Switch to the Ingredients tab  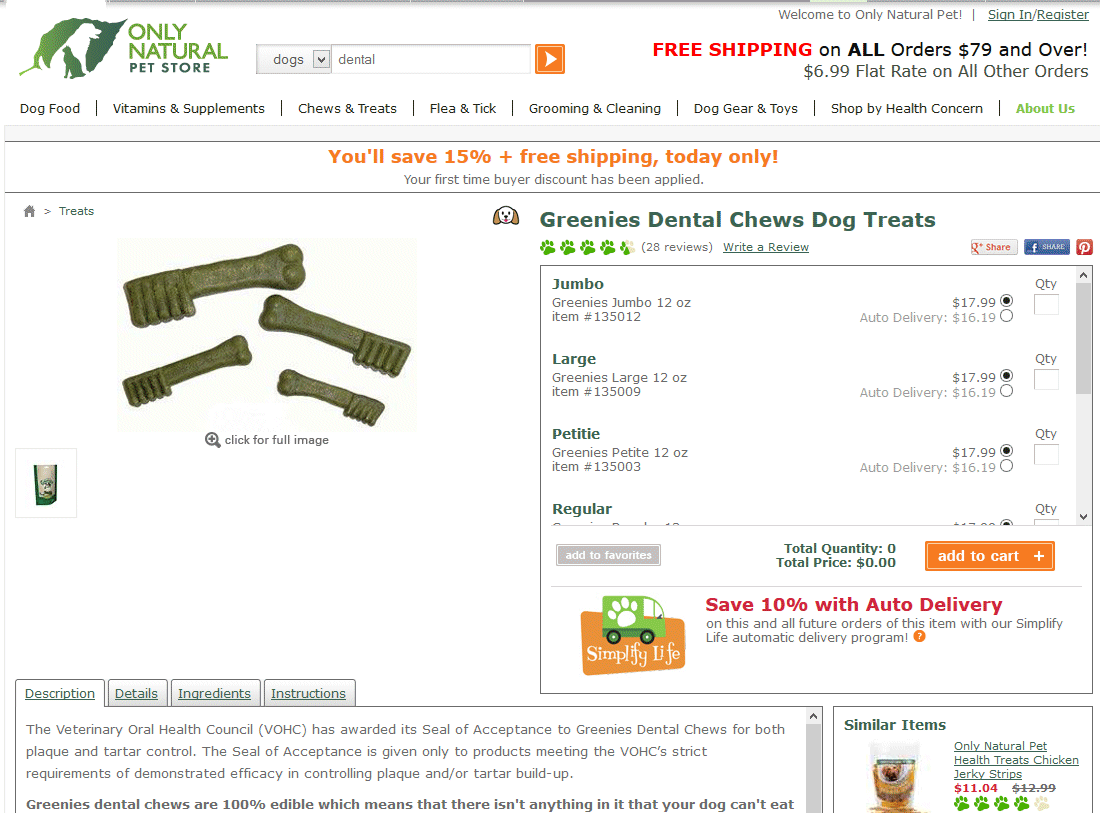215,693
